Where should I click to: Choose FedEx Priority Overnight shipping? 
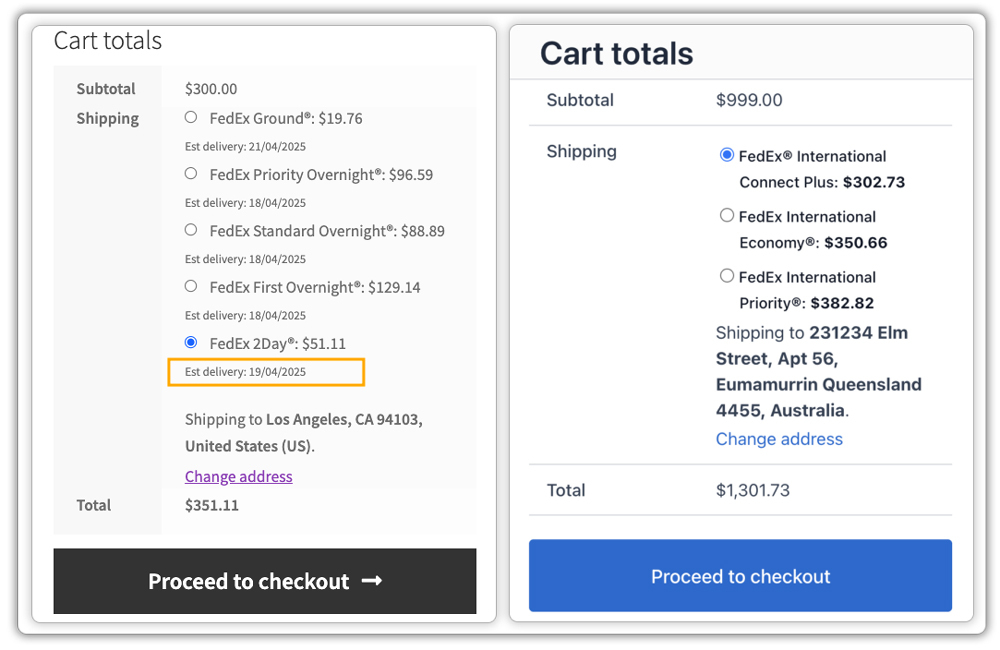pyautogui.click(x=190, y=173)
